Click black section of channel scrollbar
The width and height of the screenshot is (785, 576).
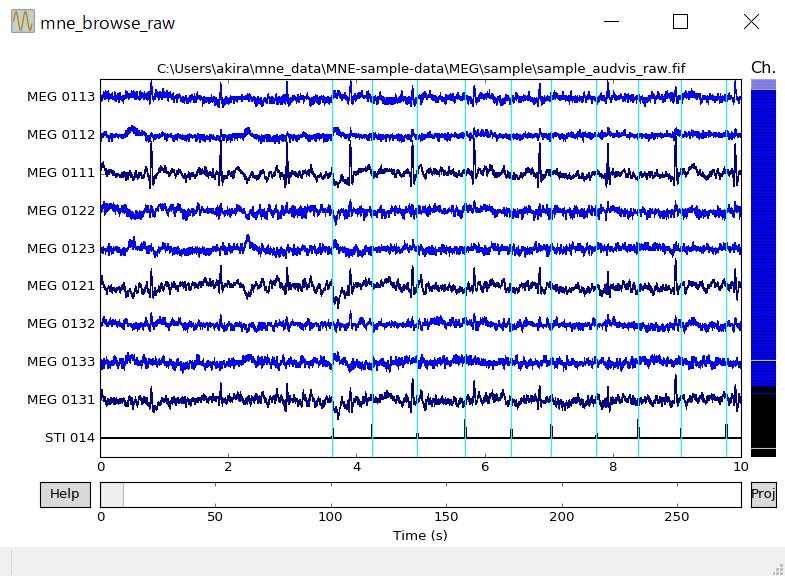tap(763, 420)
